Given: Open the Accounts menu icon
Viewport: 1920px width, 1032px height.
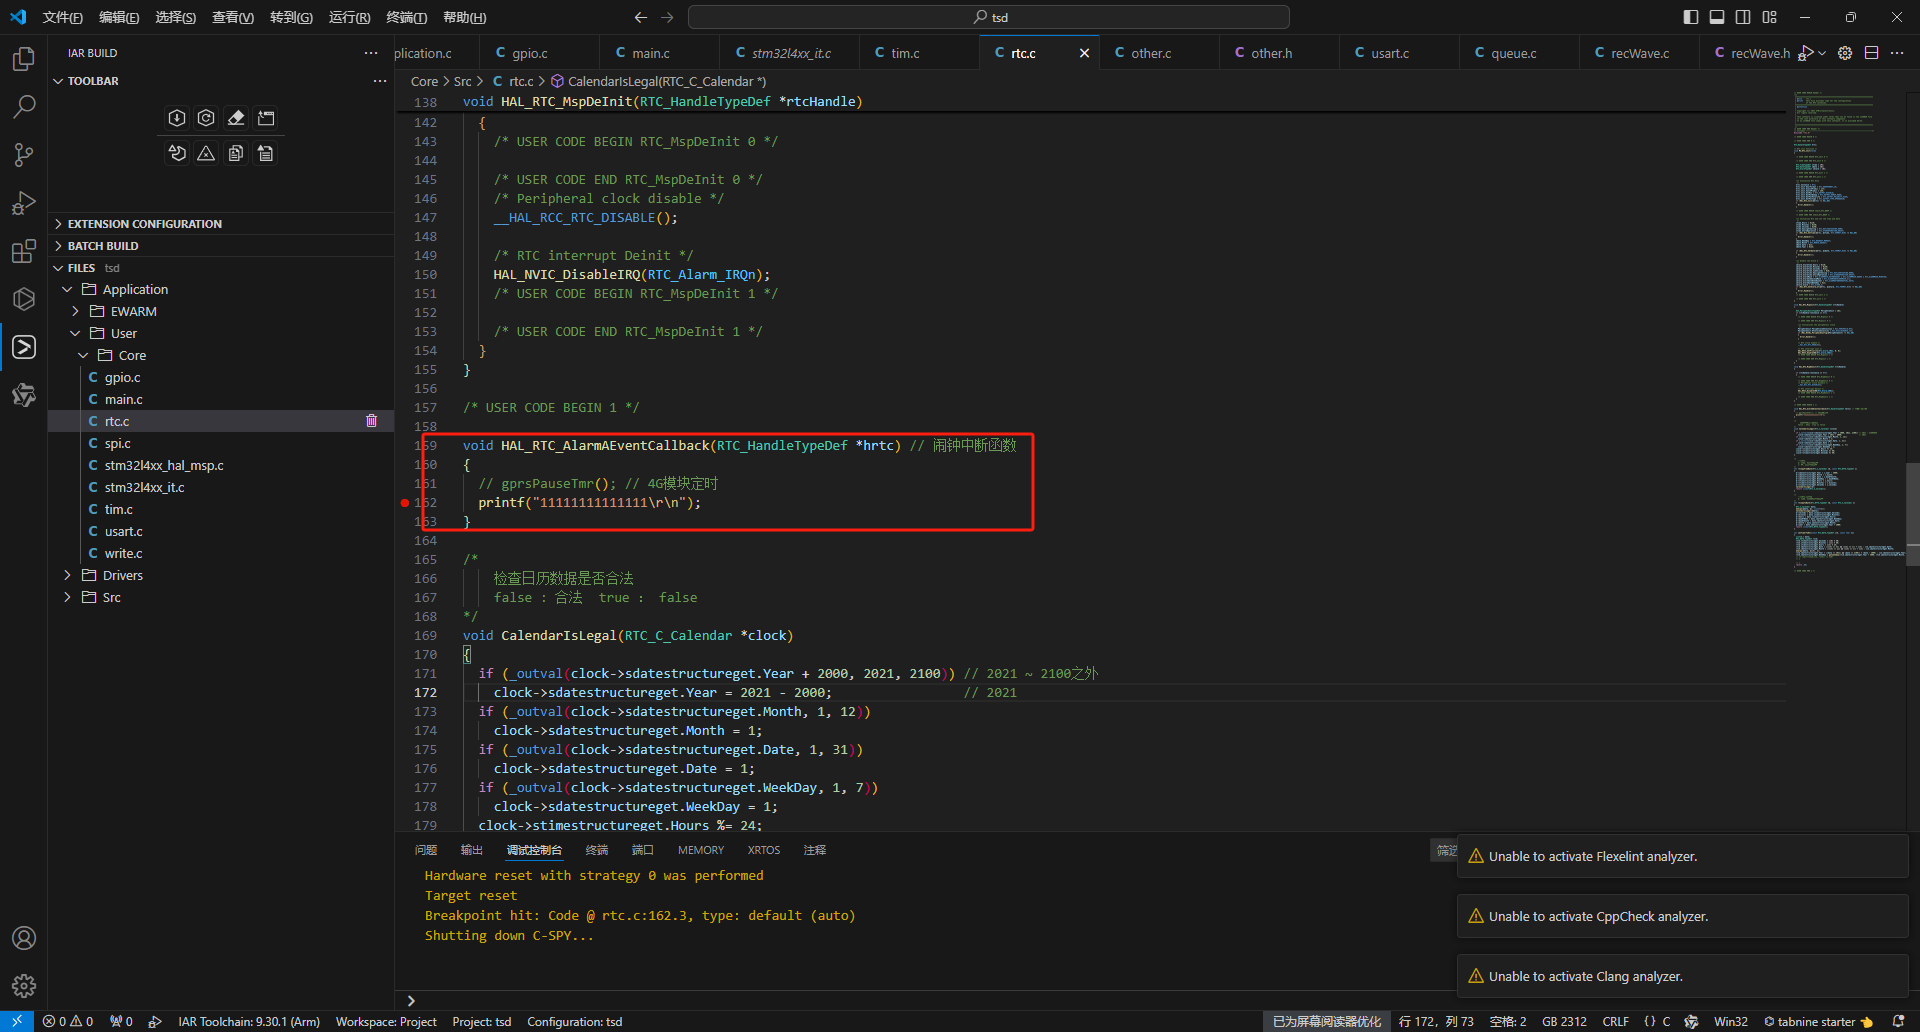Looking at the screenshot, I should [x=24, y=938].
